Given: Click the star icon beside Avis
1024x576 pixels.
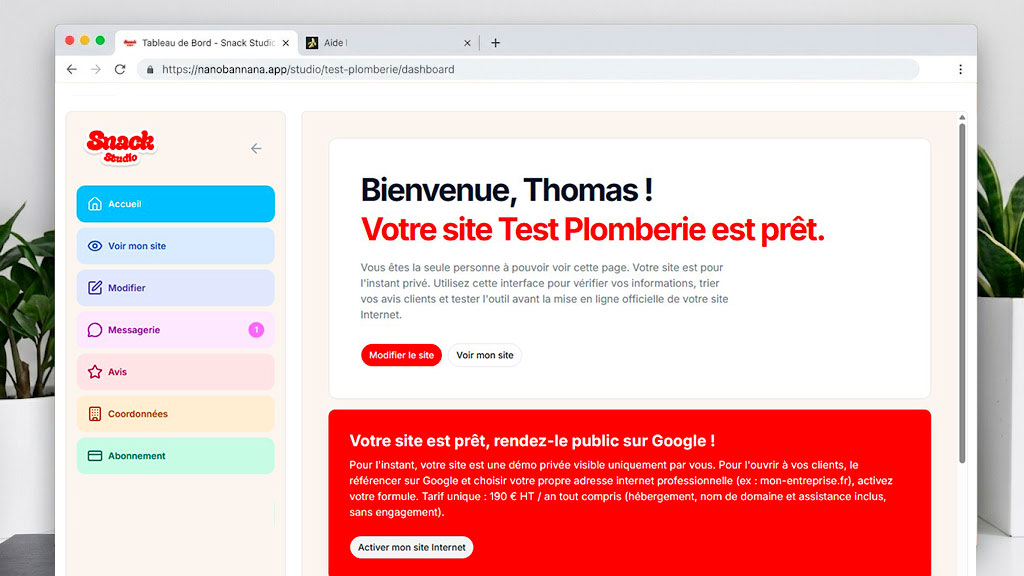Looking at the screenshot, I should [95, 372].
